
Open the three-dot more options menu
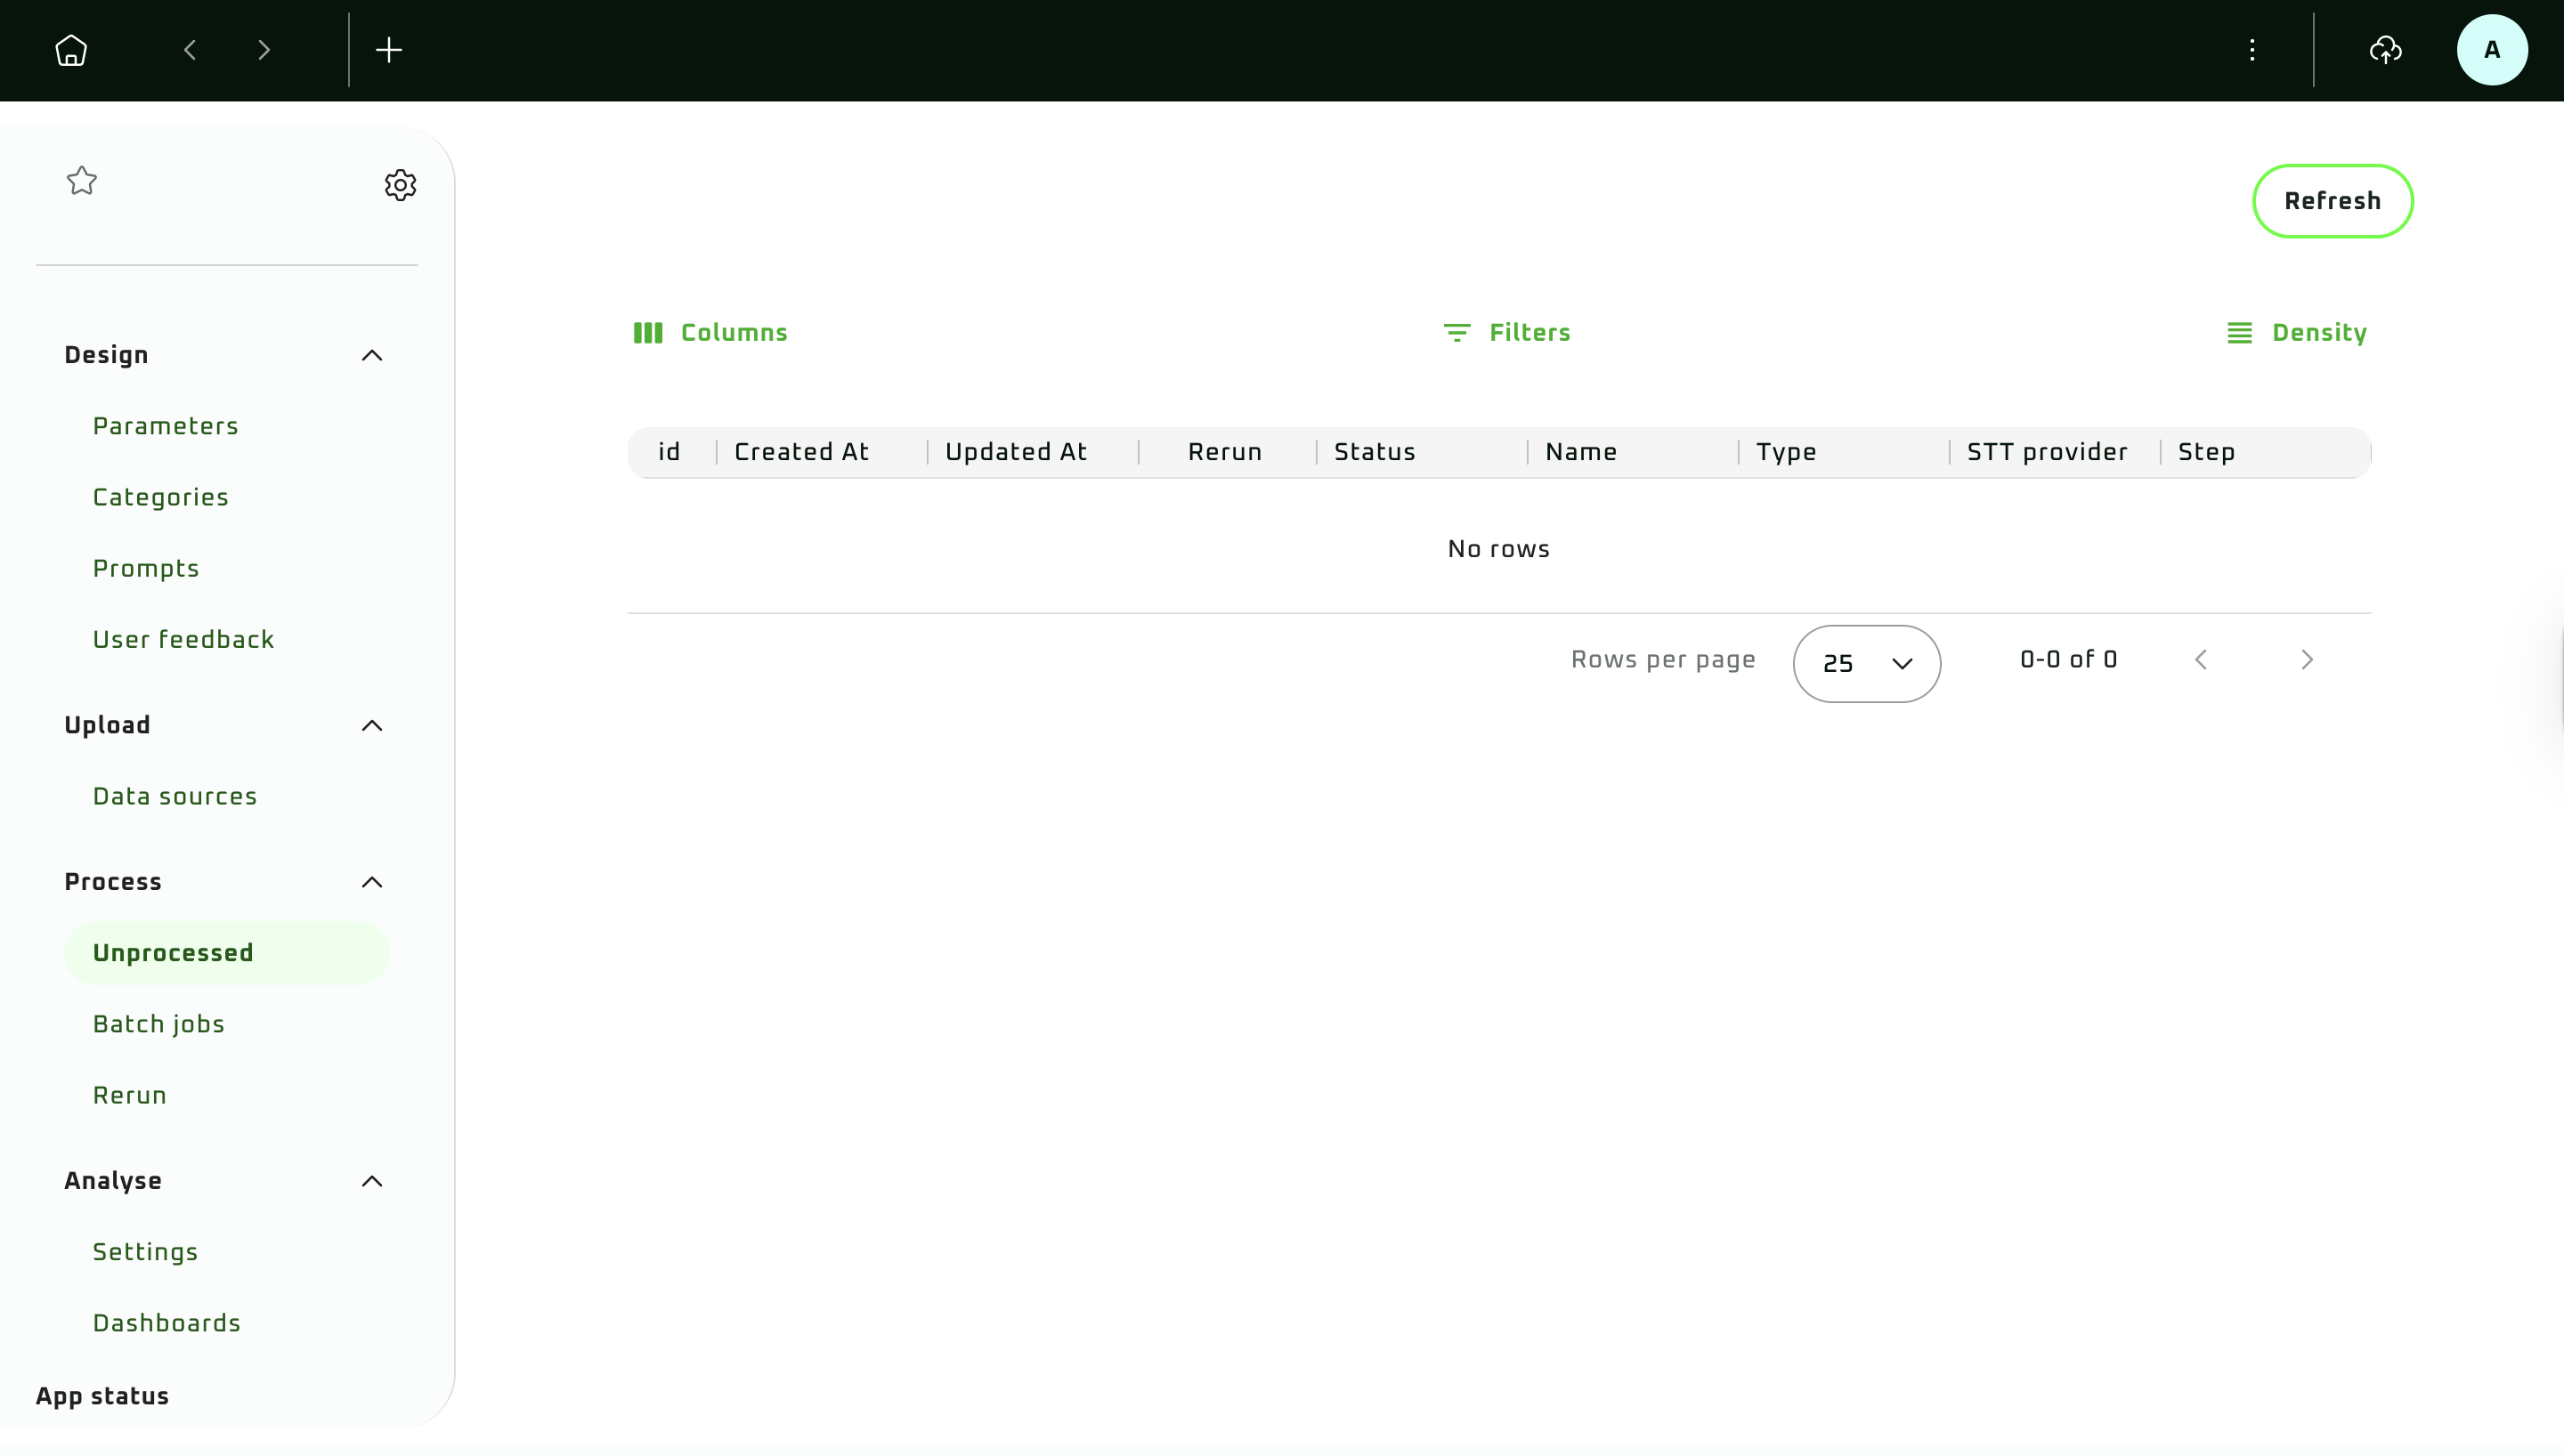(2252, 50)
